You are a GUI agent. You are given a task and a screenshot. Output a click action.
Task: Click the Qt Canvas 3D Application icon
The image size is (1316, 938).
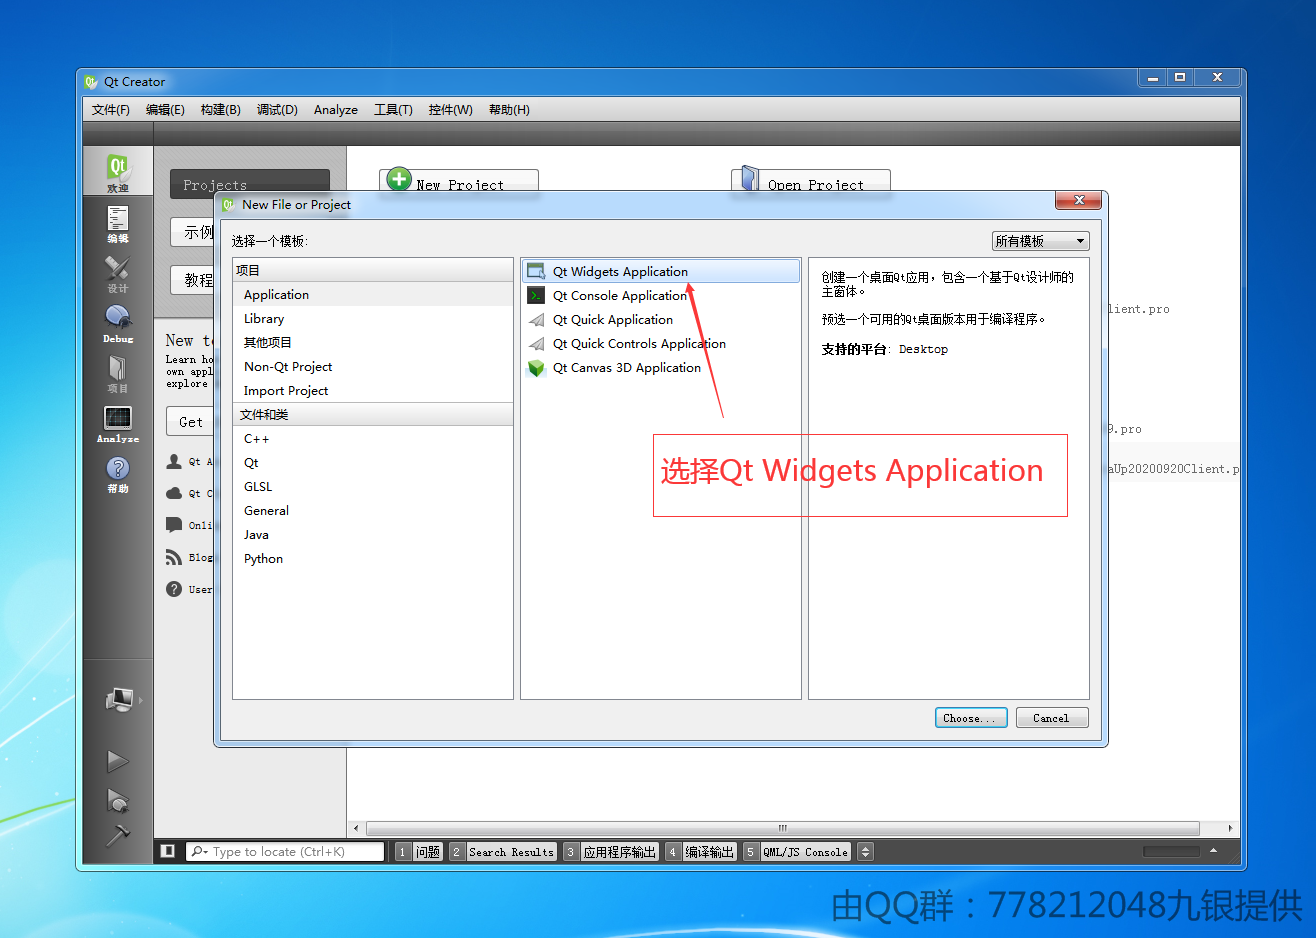coord(536,367)
